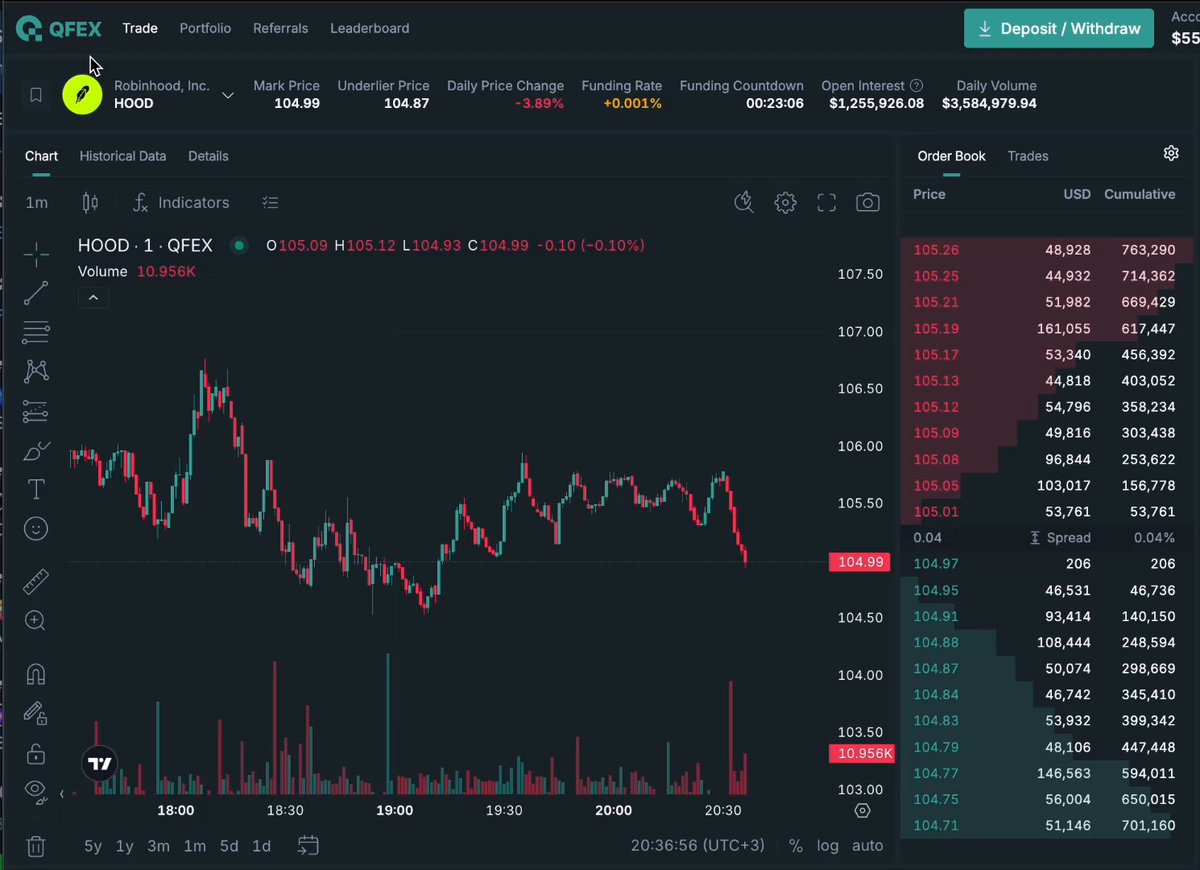Open the emoji icons tool

pyautogui.click(x=36, y=529)
